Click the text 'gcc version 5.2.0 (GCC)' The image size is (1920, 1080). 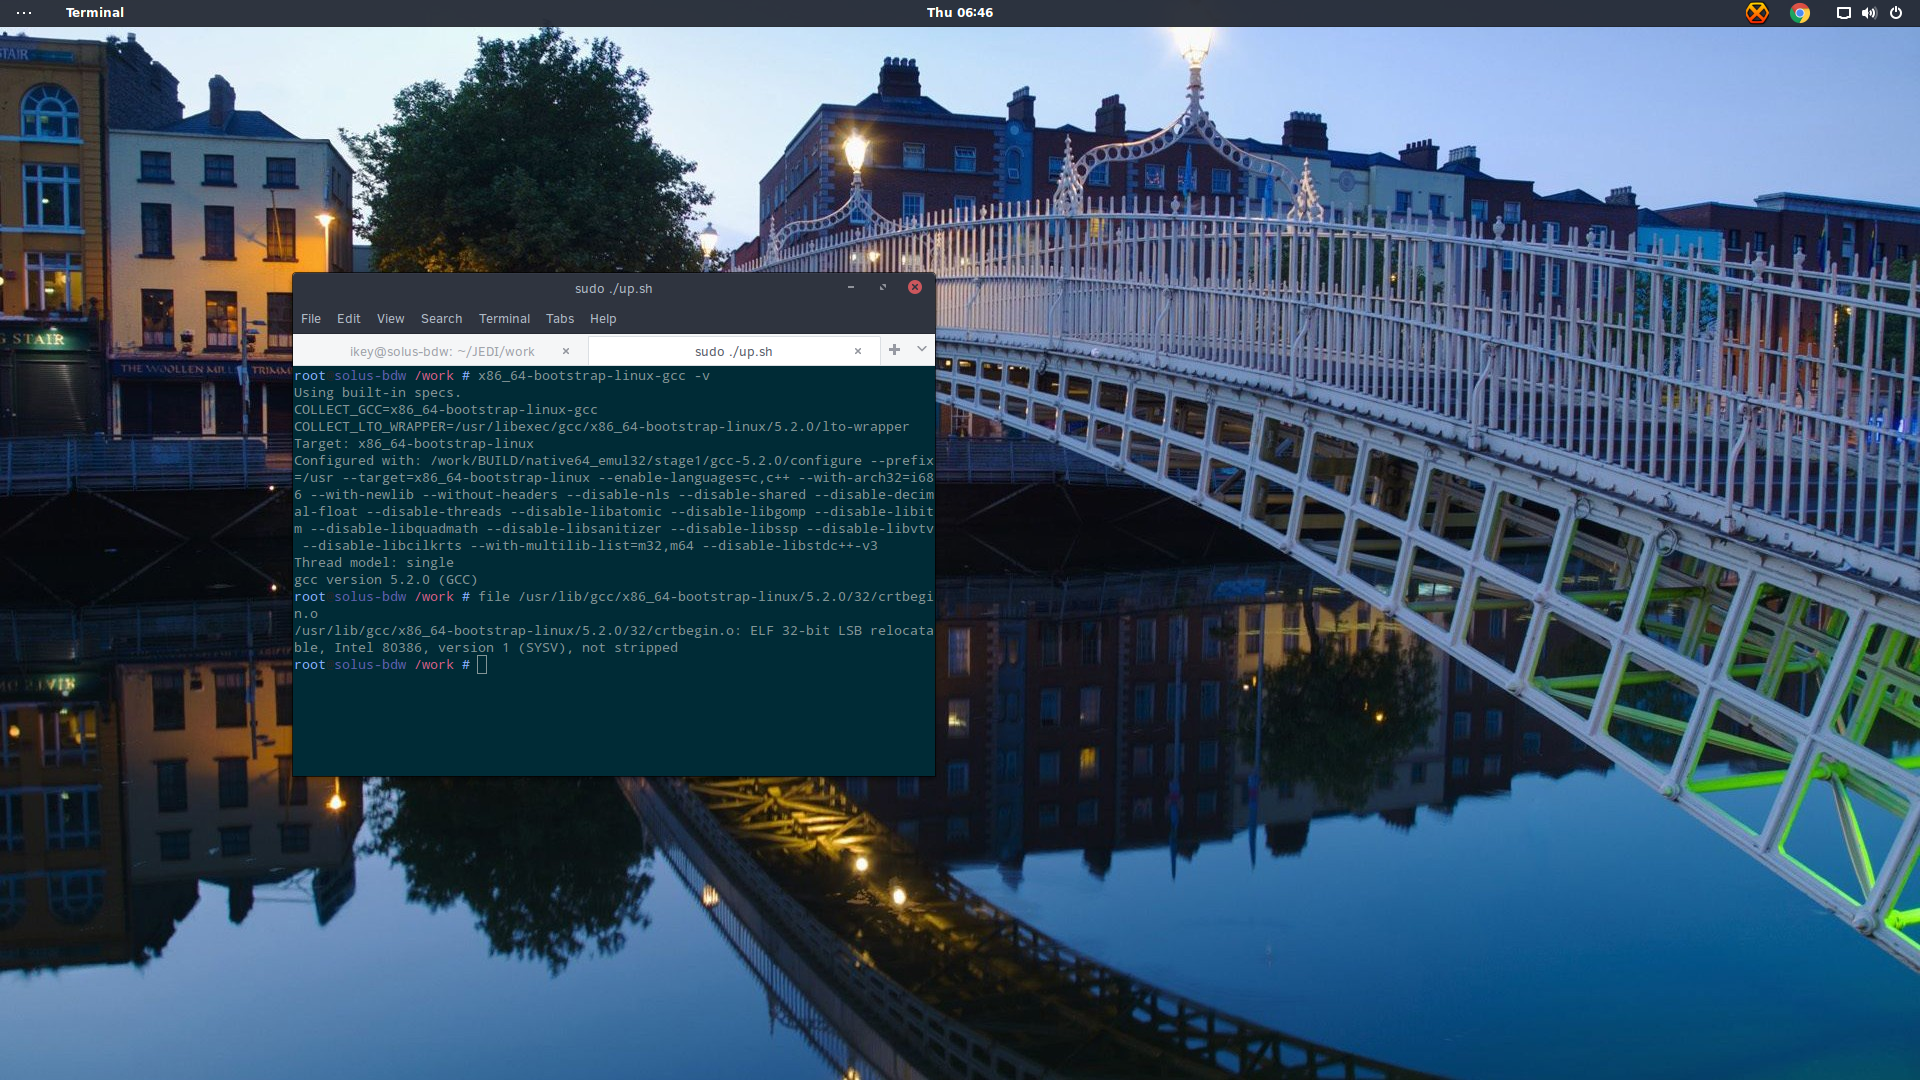(386, 580)
